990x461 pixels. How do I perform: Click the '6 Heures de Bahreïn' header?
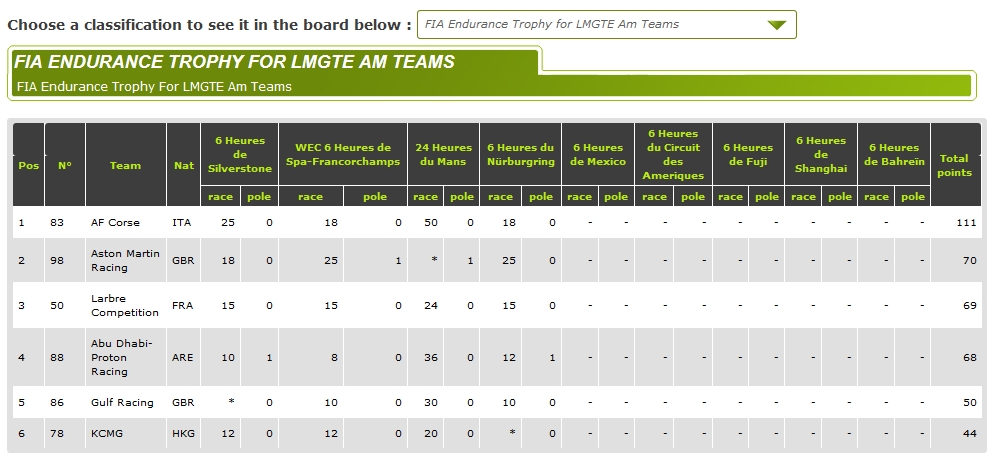tap(894, 155)
